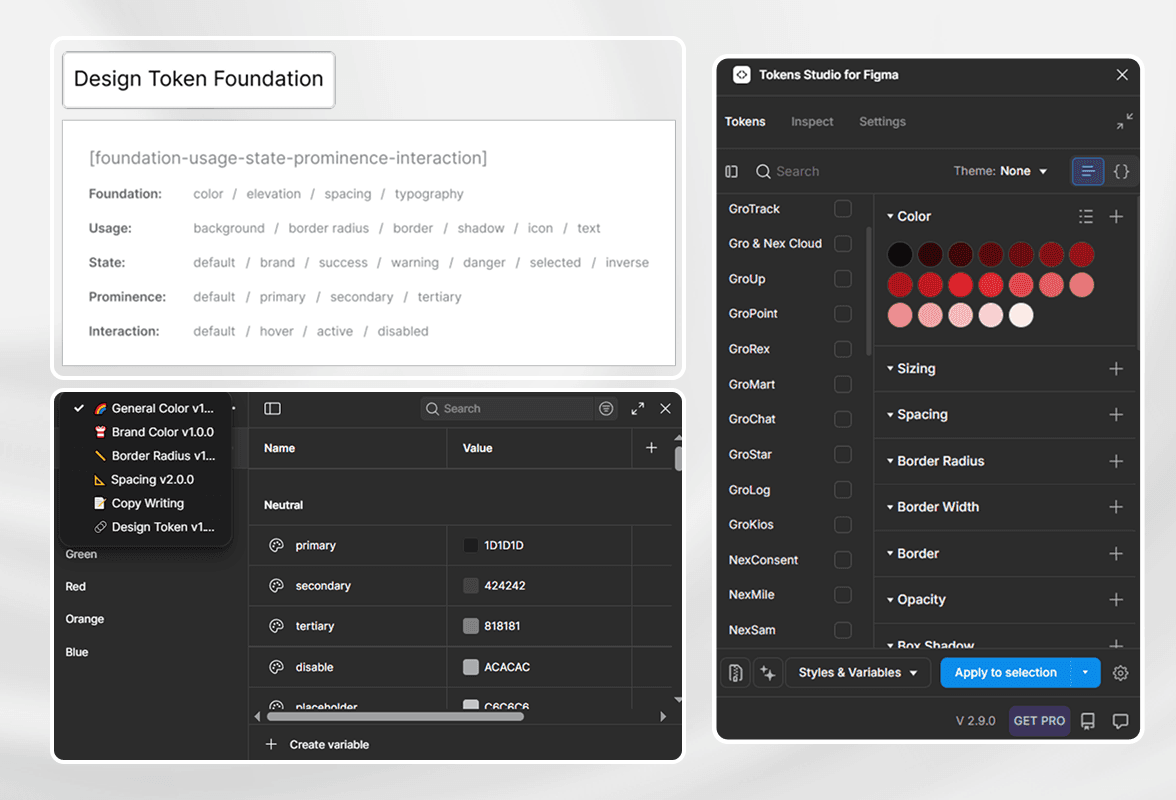Enable the GroChat token set
The image size is (1176, 800).
tap(843, 419)
